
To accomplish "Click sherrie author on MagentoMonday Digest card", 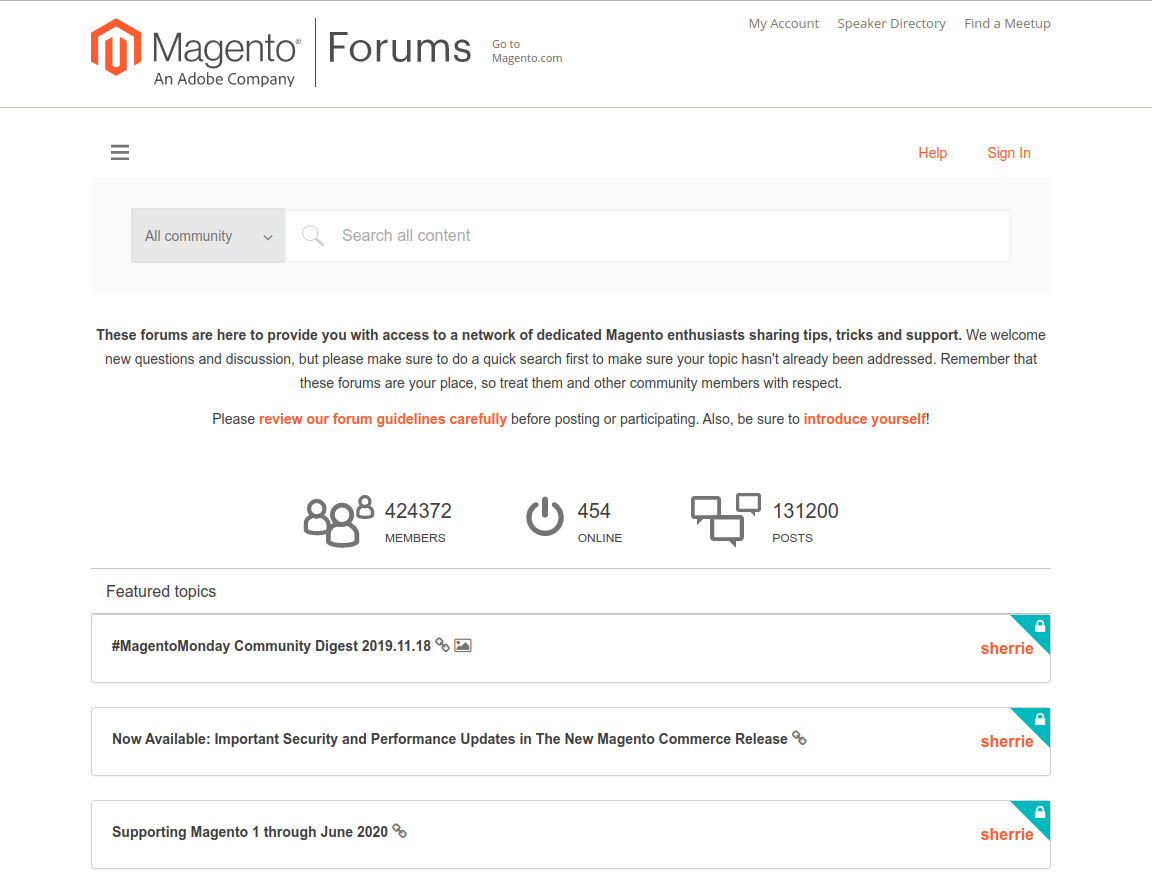I will (1007, 648).
